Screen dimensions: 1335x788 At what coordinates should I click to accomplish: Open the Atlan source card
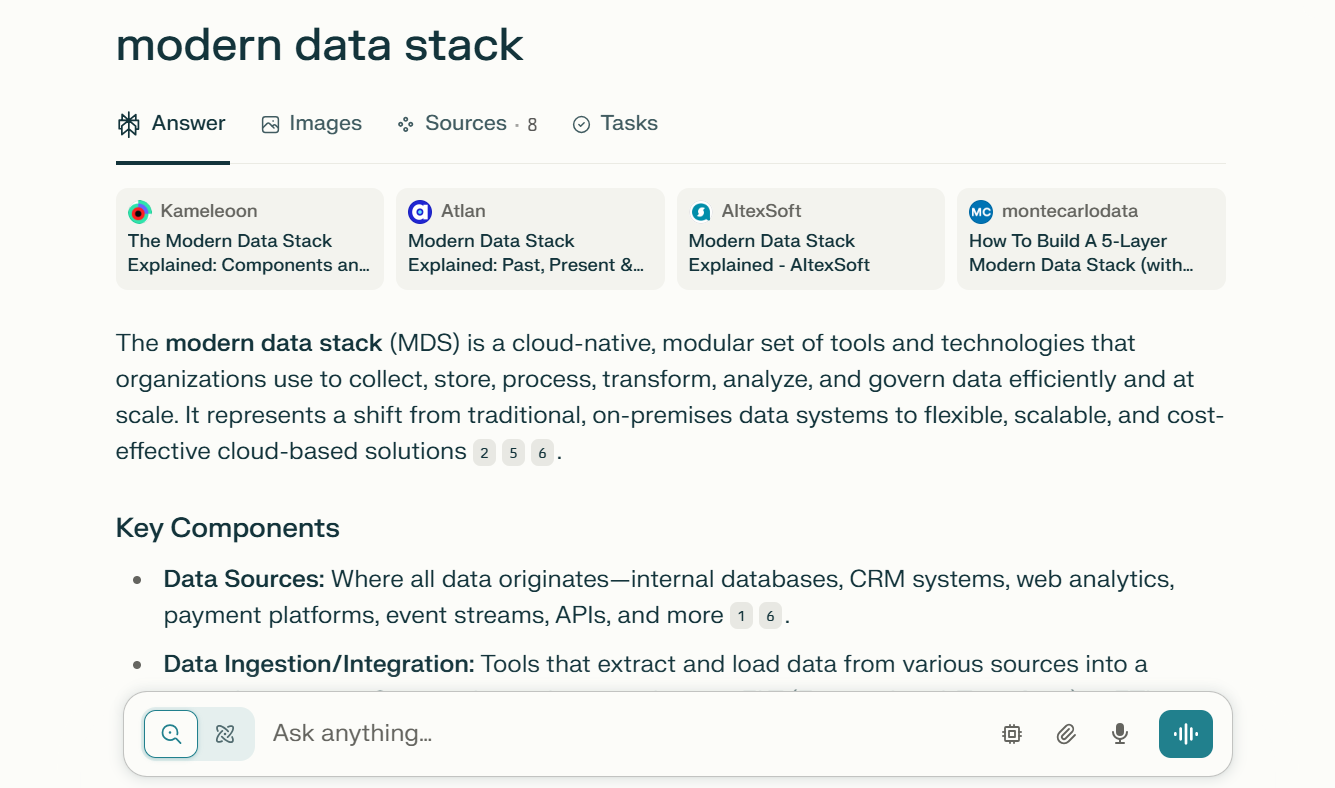coord(530,239)
